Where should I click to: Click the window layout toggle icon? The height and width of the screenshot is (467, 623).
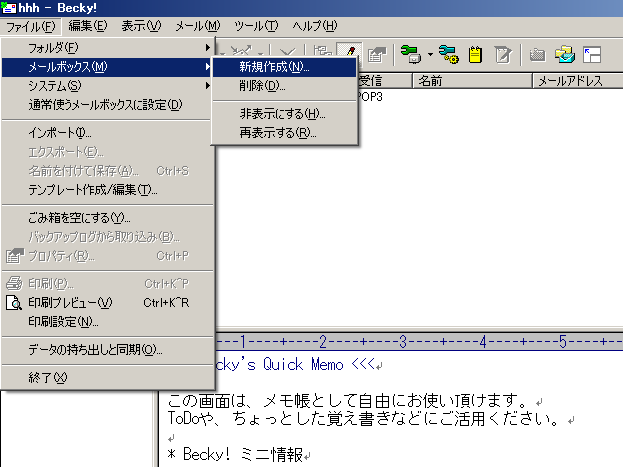(592, 54)
